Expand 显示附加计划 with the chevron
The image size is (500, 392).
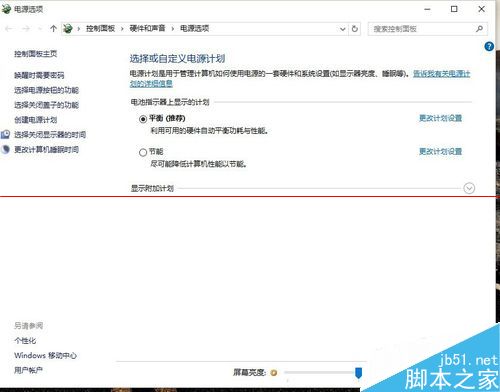(x=469, y=188)
